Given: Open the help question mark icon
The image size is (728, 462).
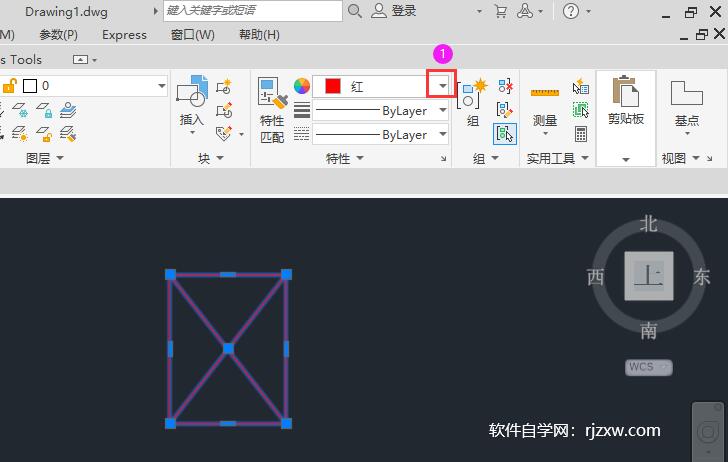Looking at the screenshot, I should (x=571, y=11).
